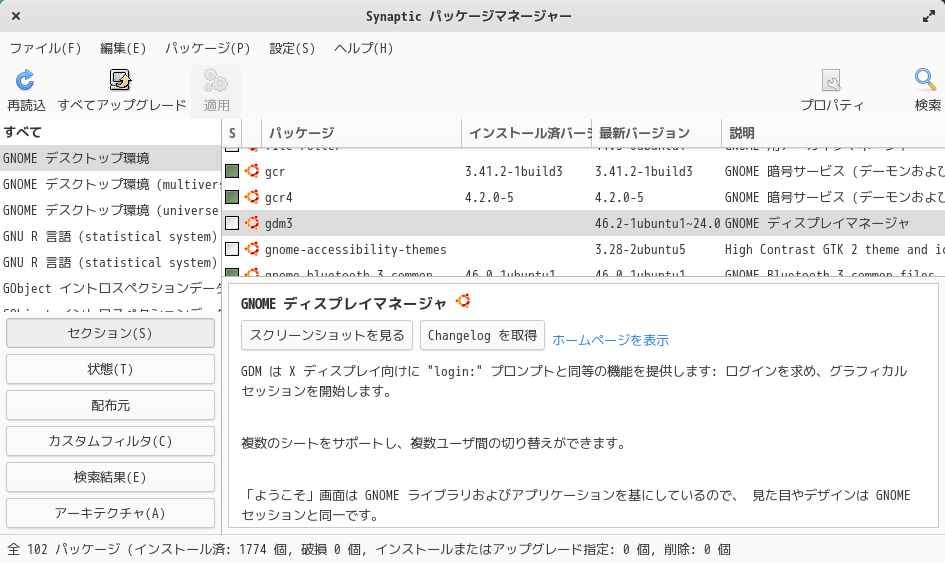The image size is (945, 563).
Task: Click the すべてアップグレード toolbar icon
Action: click(121, 81)
